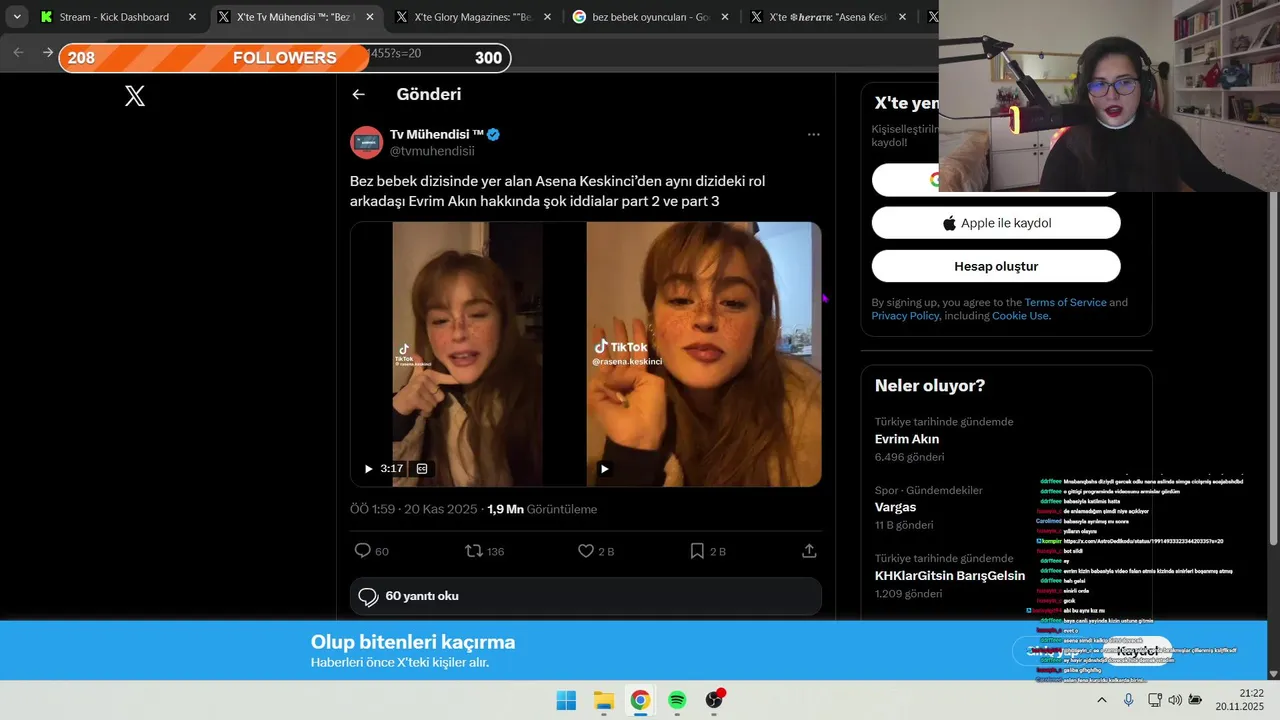Click volume icon in system tray
The image size is (1280, 720).
pyautogui.click(x=1175, y=700)
